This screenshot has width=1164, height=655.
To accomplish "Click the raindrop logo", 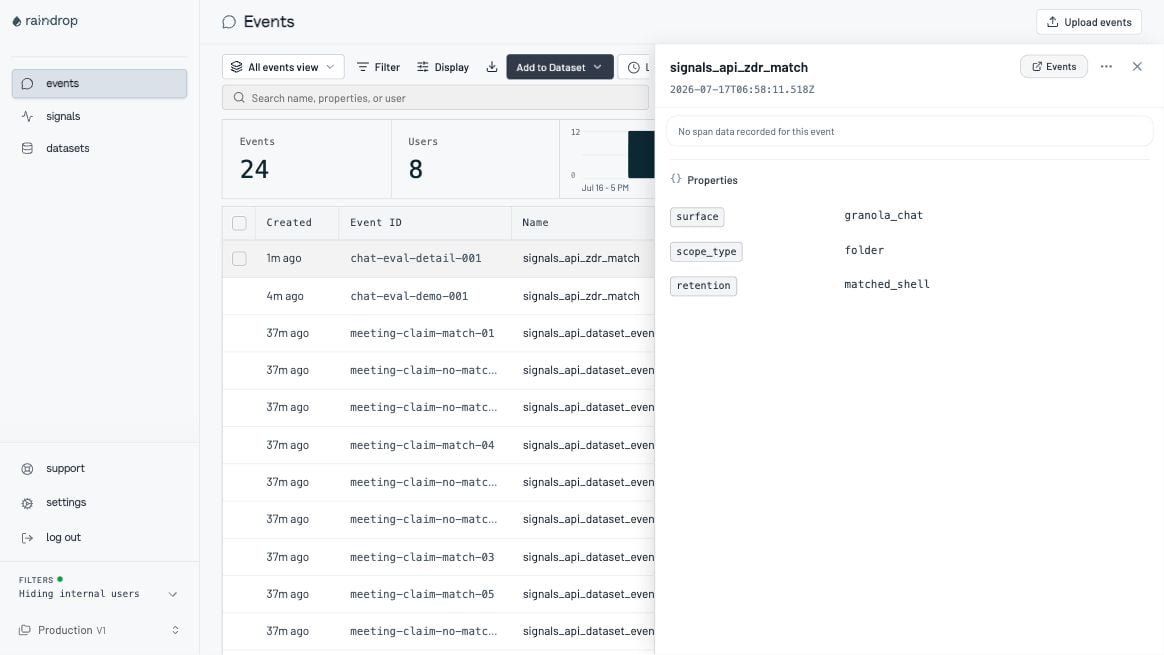I will click(x=45, y=21).
